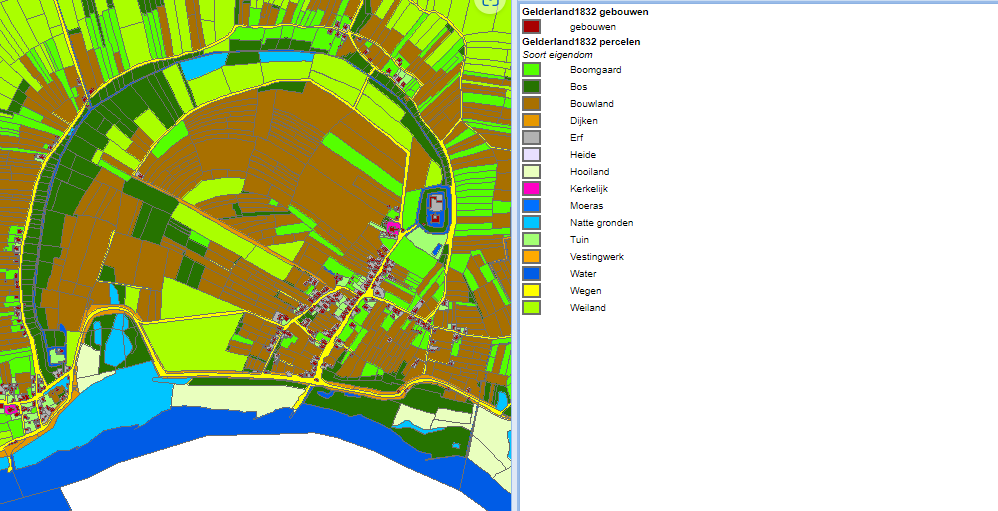Click the 'Bouwland' legend label

coord(592,104)
